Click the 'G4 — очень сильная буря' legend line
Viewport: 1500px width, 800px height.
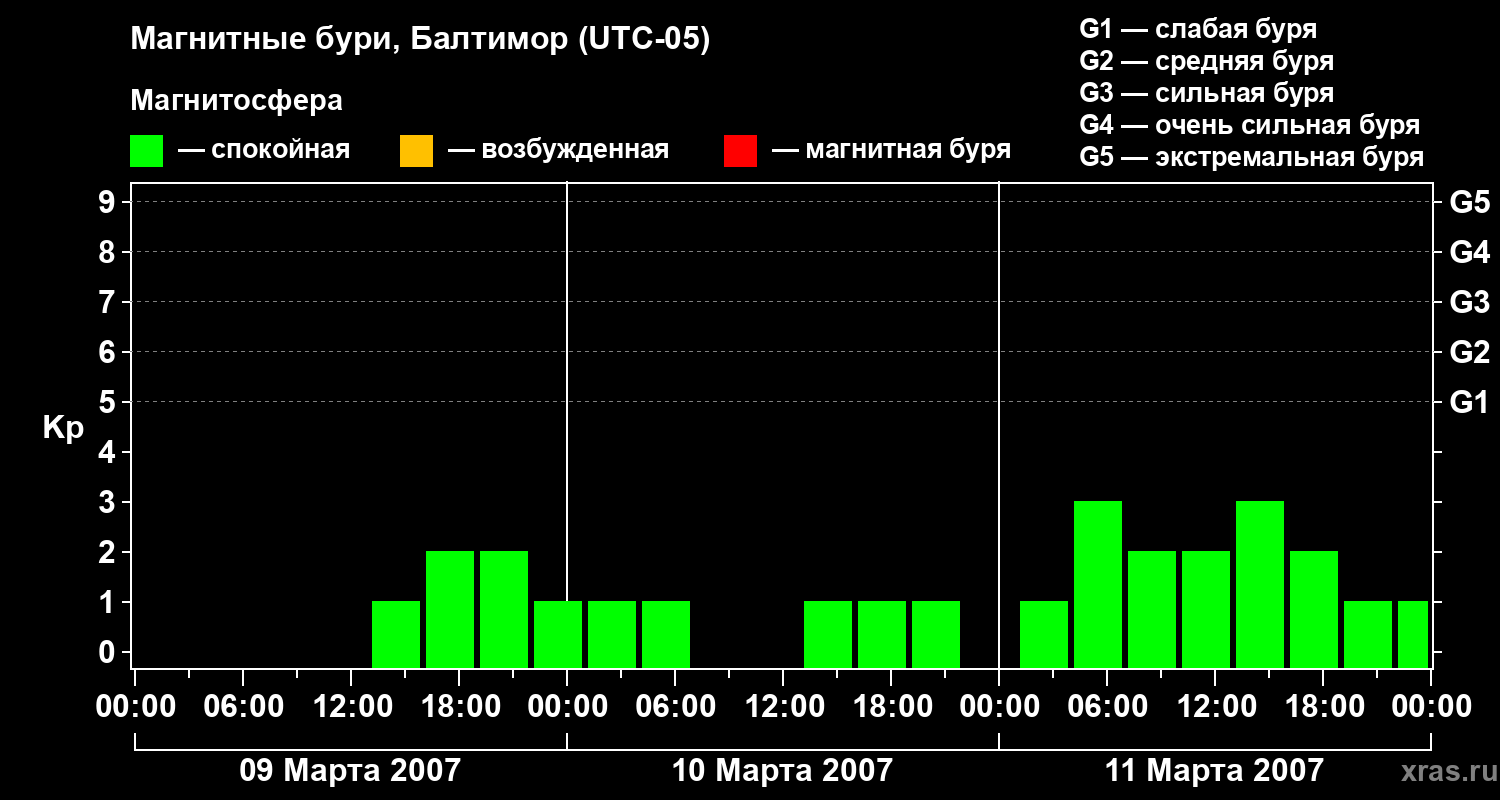point(1250,125)
